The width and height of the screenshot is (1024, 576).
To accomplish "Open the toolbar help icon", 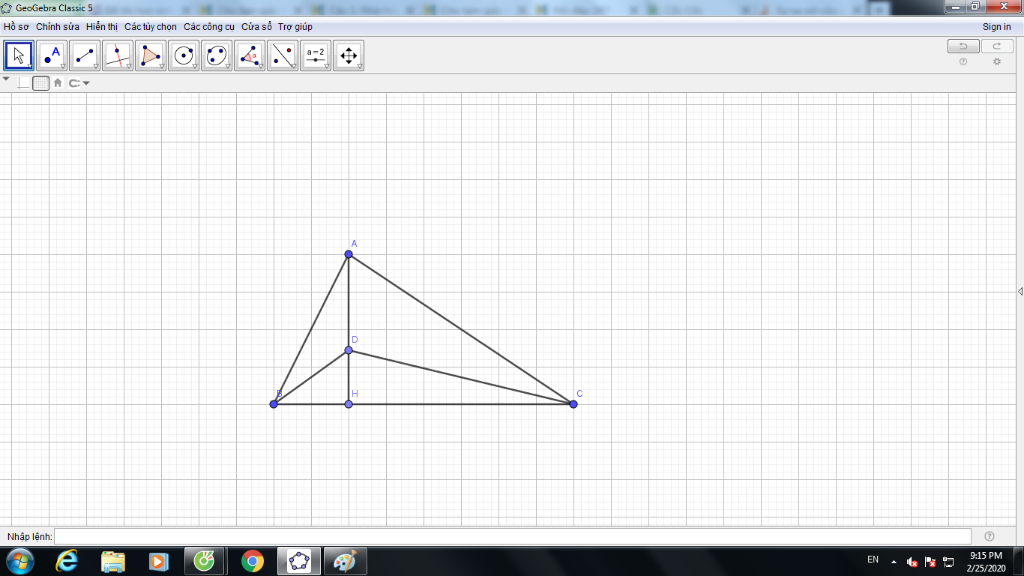I will (x=963, y=62).
